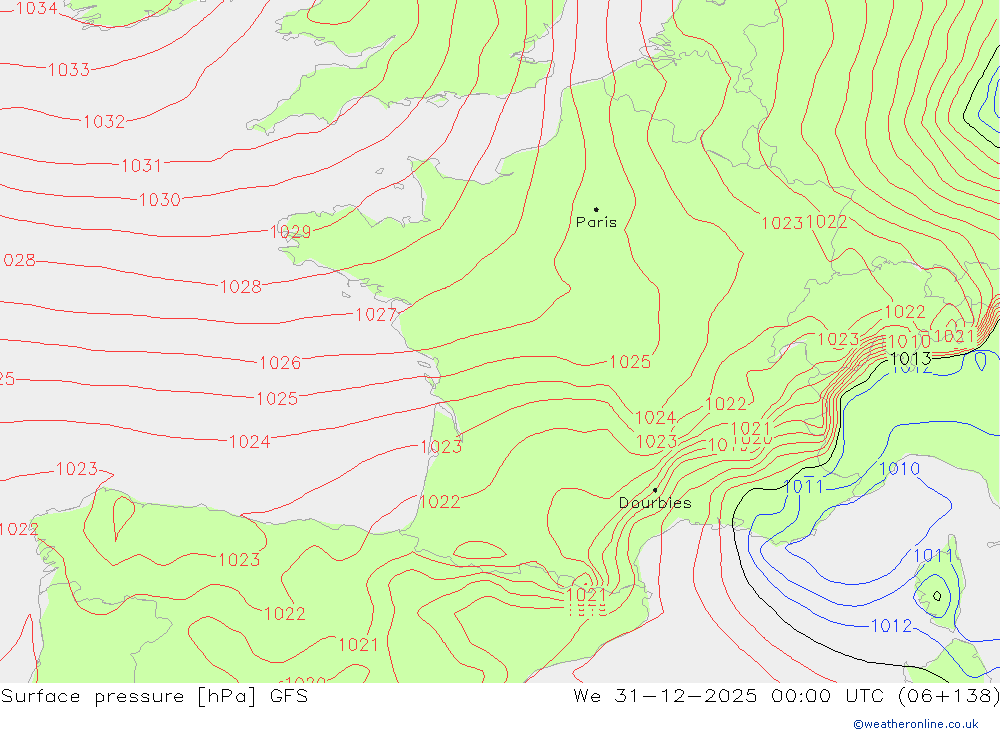The image size is (1000, 733).
Task: Select the Paris location dot marker
Action: click(x=596, y=209)
